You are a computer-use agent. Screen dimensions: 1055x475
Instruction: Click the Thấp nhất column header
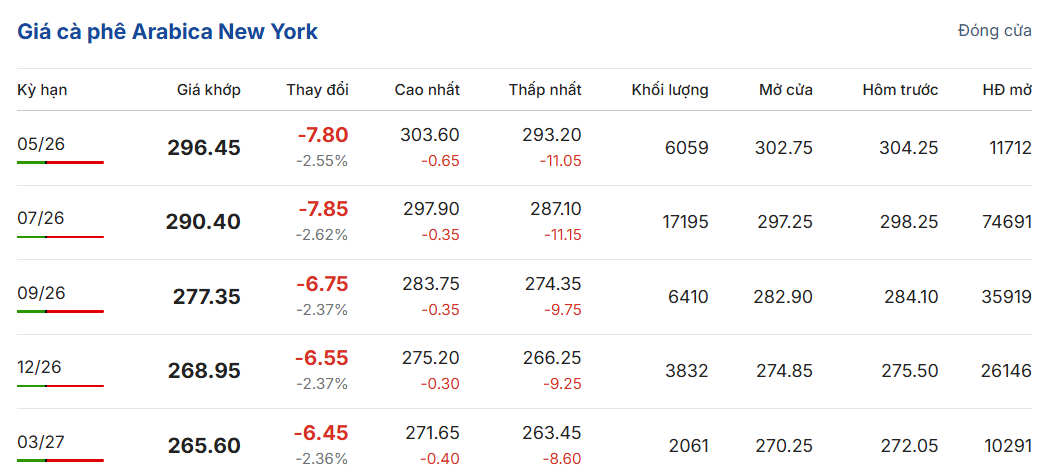point(544,90)
